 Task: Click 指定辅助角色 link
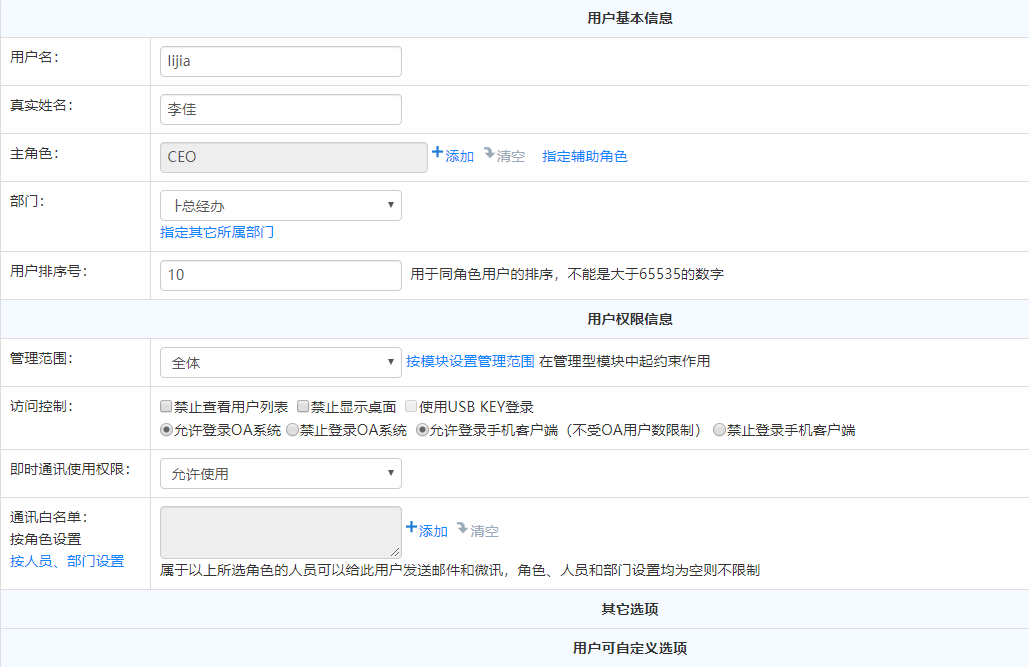coord(585,157)
